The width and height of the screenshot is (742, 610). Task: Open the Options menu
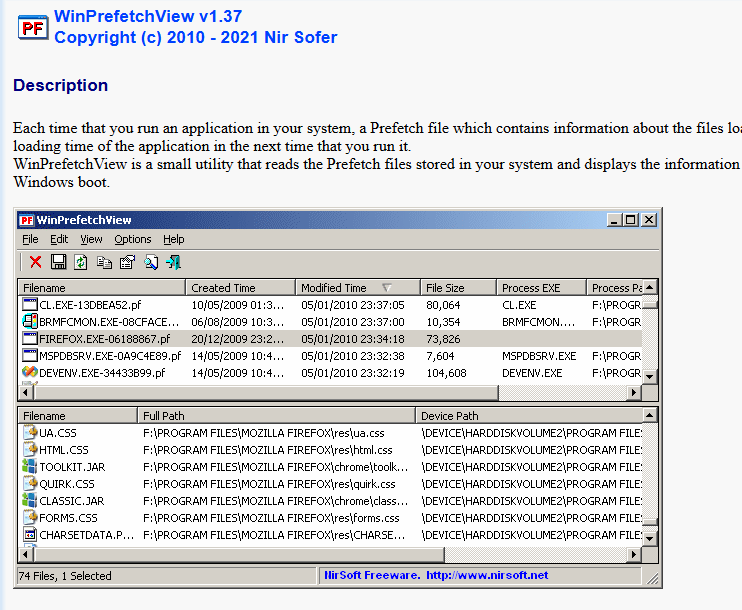[x=132, y=239]
